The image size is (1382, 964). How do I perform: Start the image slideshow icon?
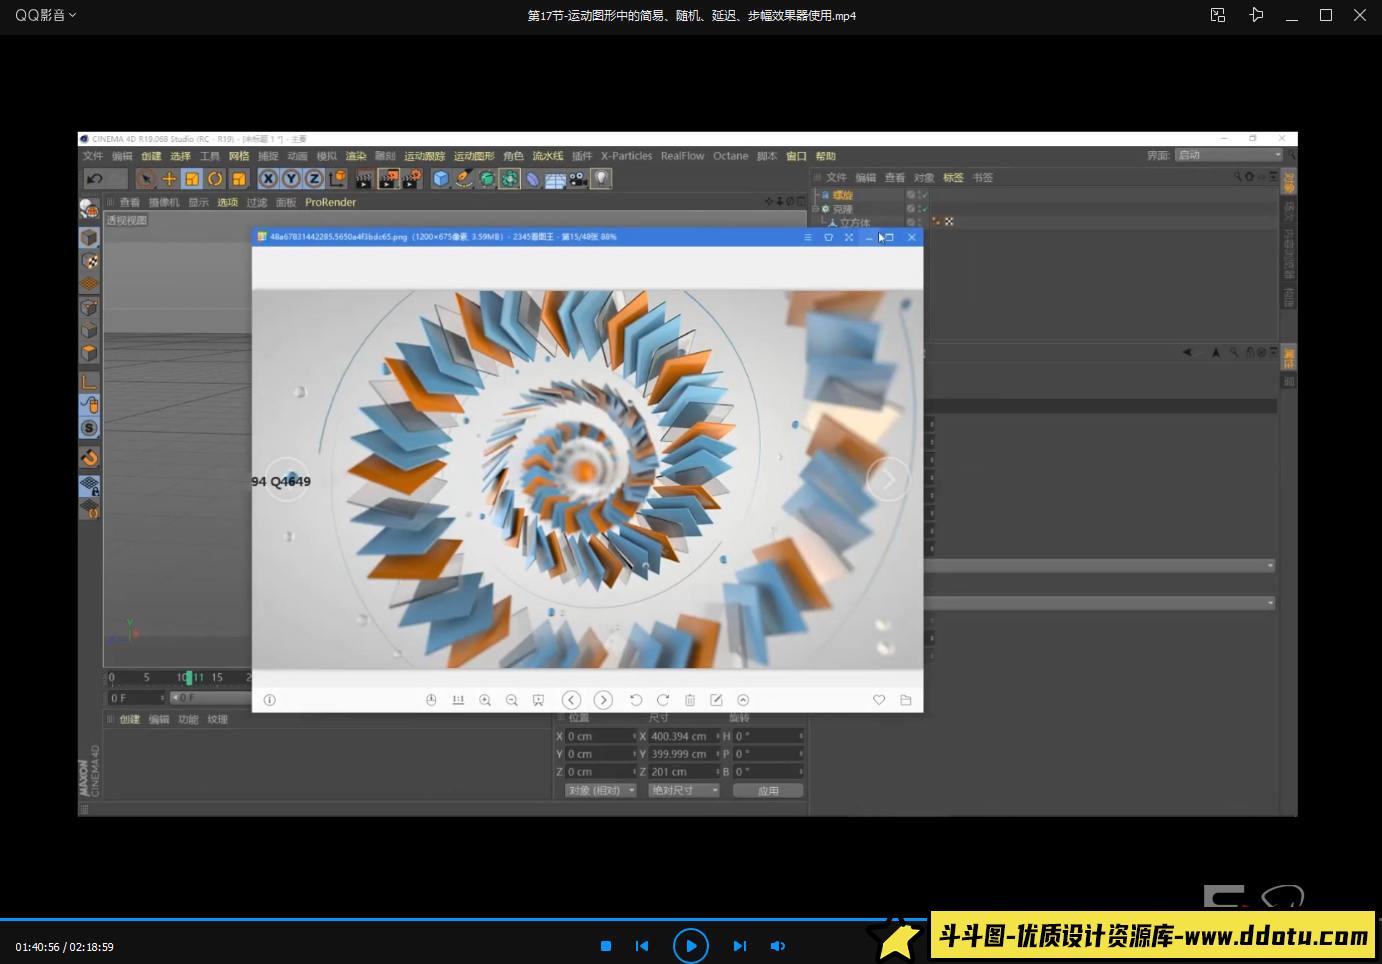click(x=538, y=700)
